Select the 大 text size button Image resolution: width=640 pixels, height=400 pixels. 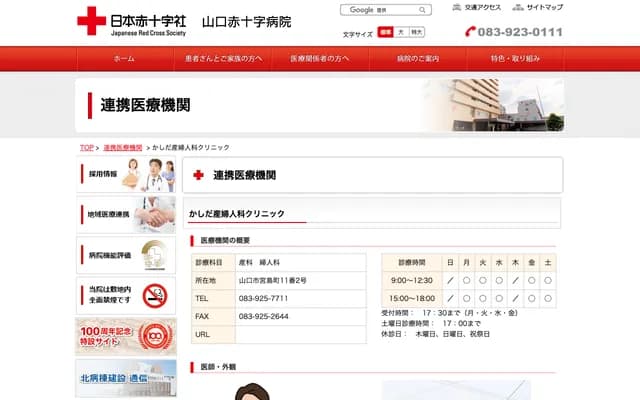(x=401, y=32)
